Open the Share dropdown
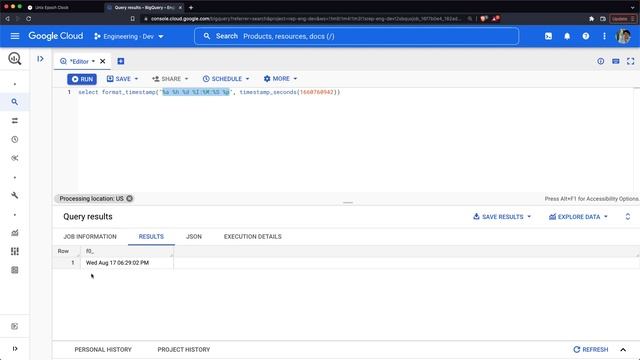 170,79
